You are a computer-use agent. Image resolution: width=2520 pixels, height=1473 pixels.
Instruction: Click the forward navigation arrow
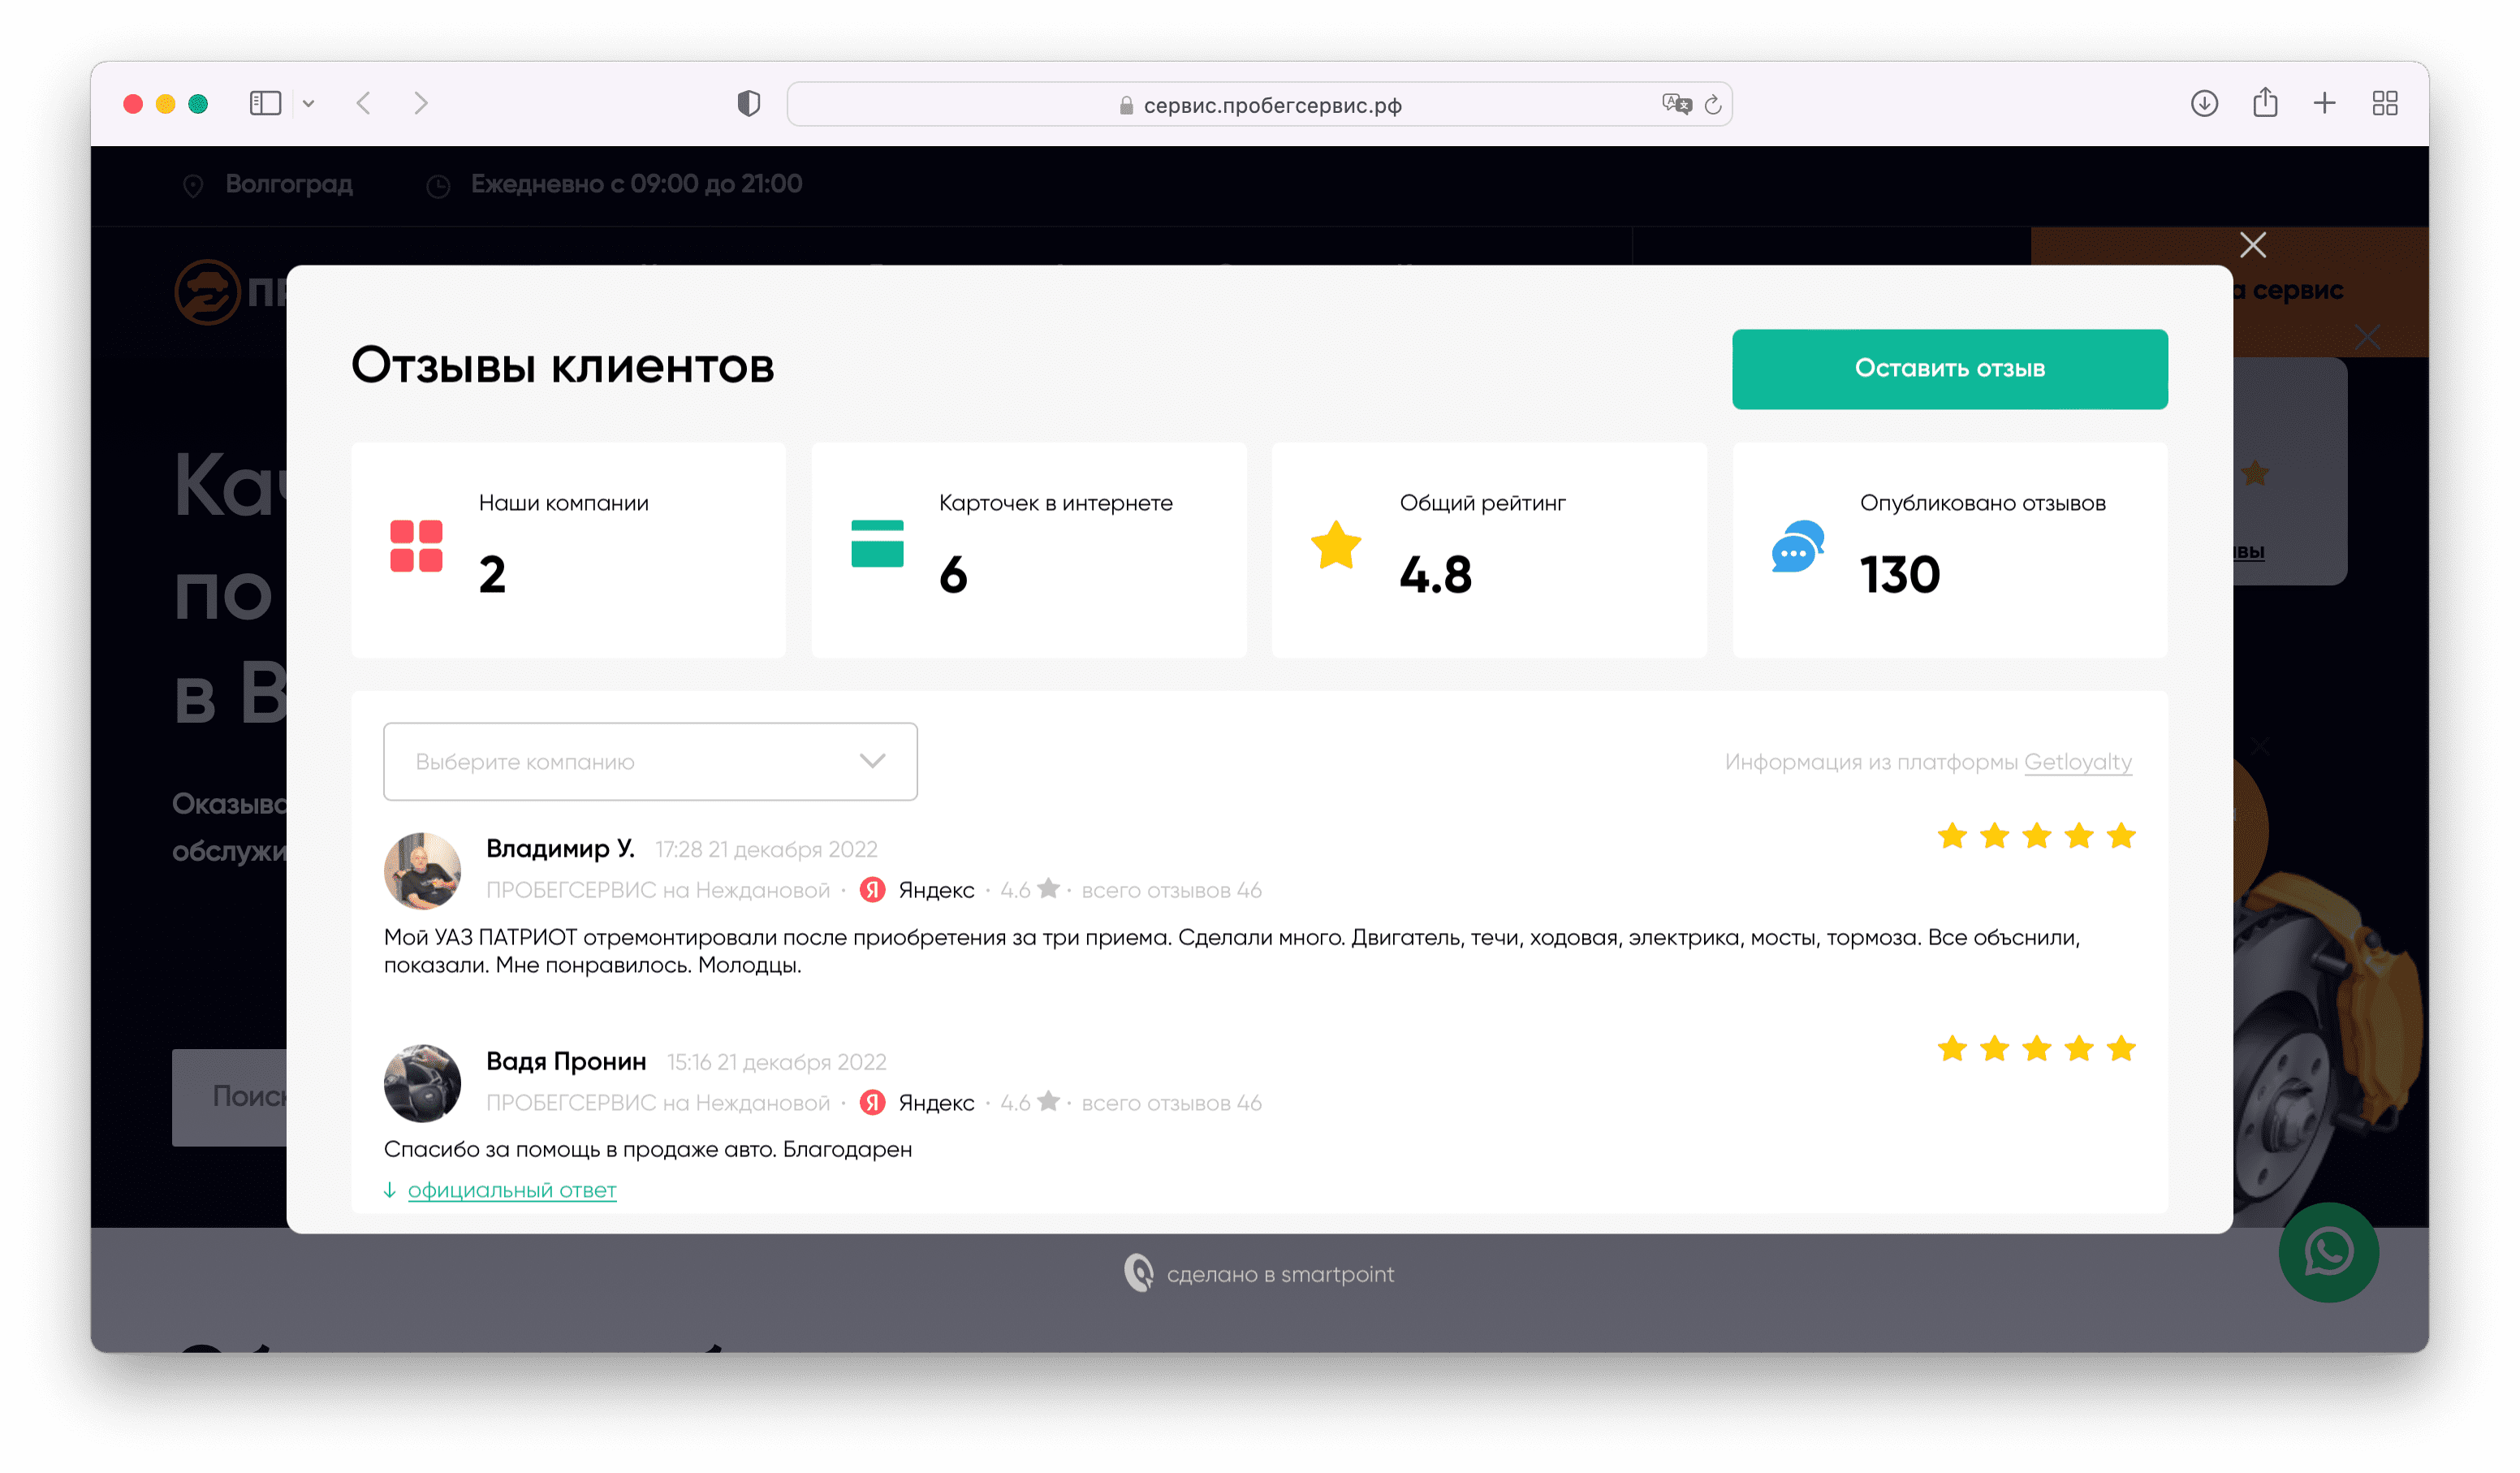tap(421, 104)
